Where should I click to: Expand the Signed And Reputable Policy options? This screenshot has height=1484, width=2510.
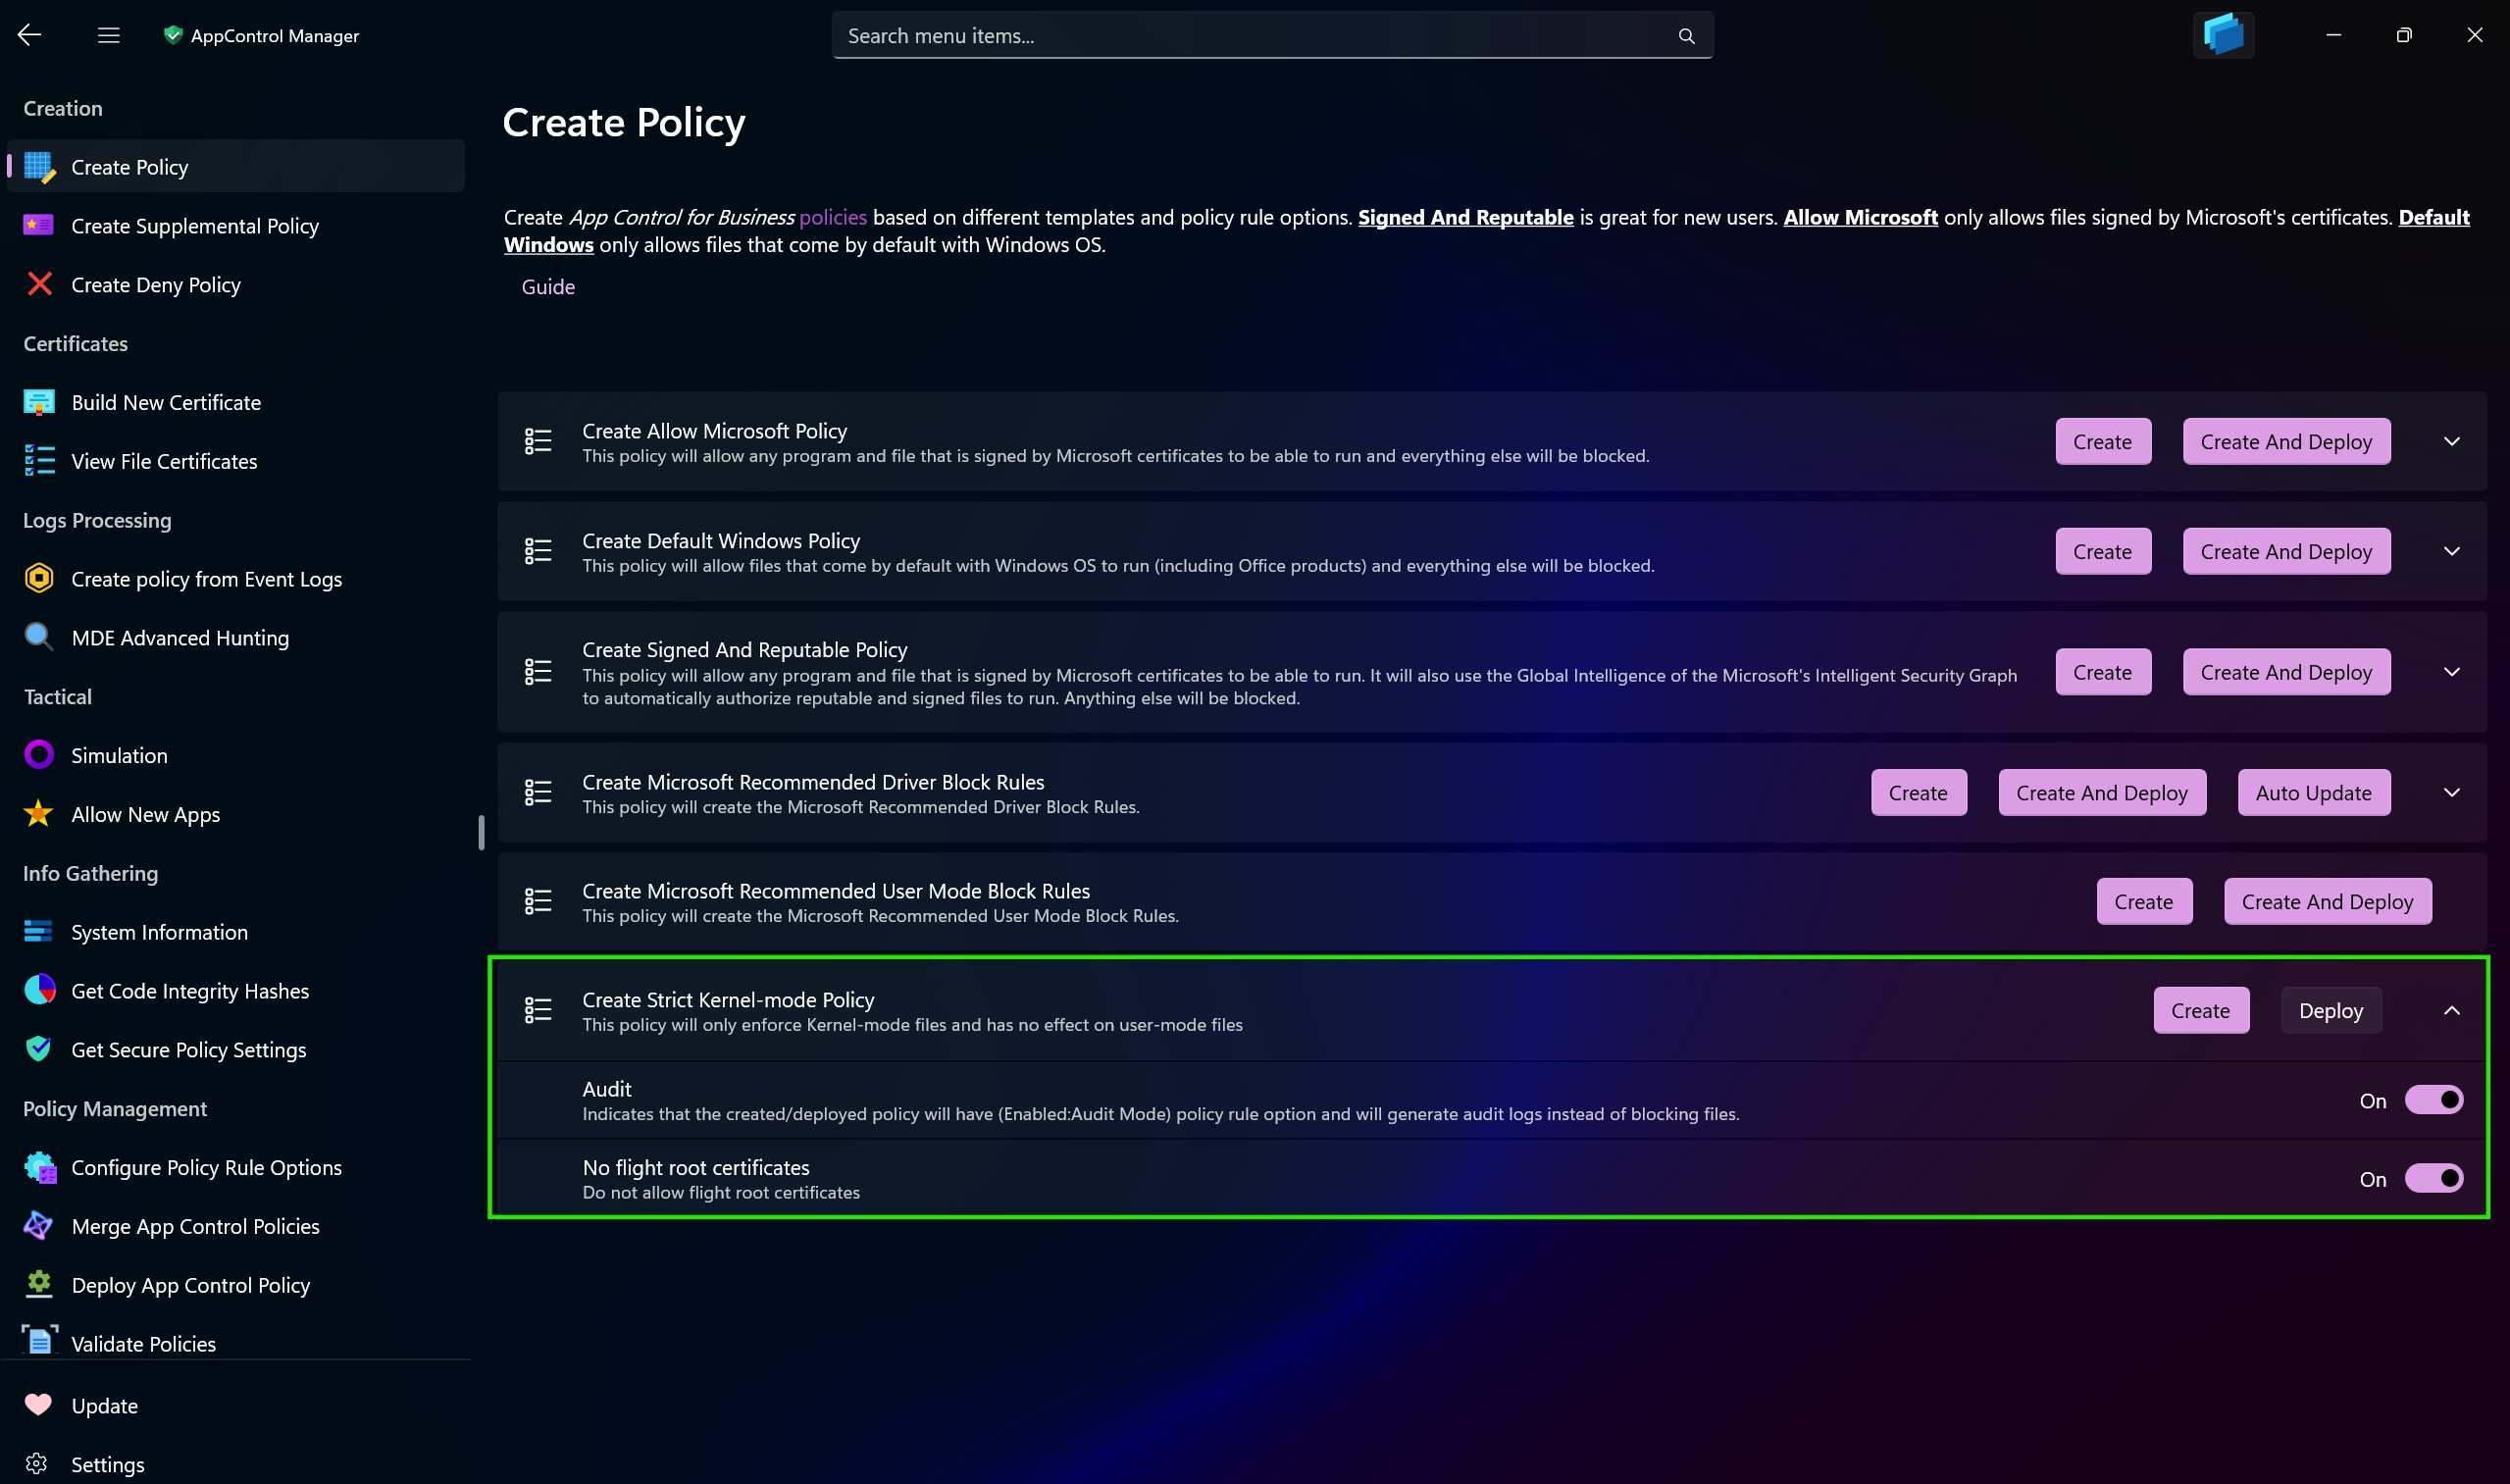click(2451, 672)
